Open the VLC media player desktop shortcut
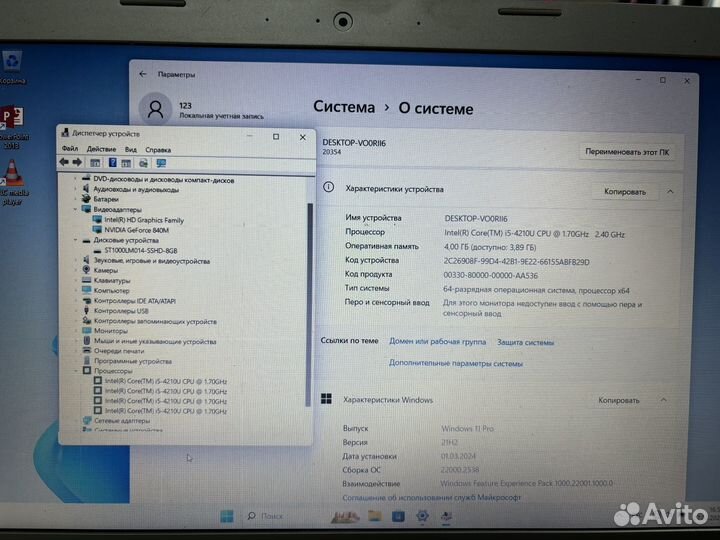This screenshot has width=720, height=540. click(x=13, y=182)
